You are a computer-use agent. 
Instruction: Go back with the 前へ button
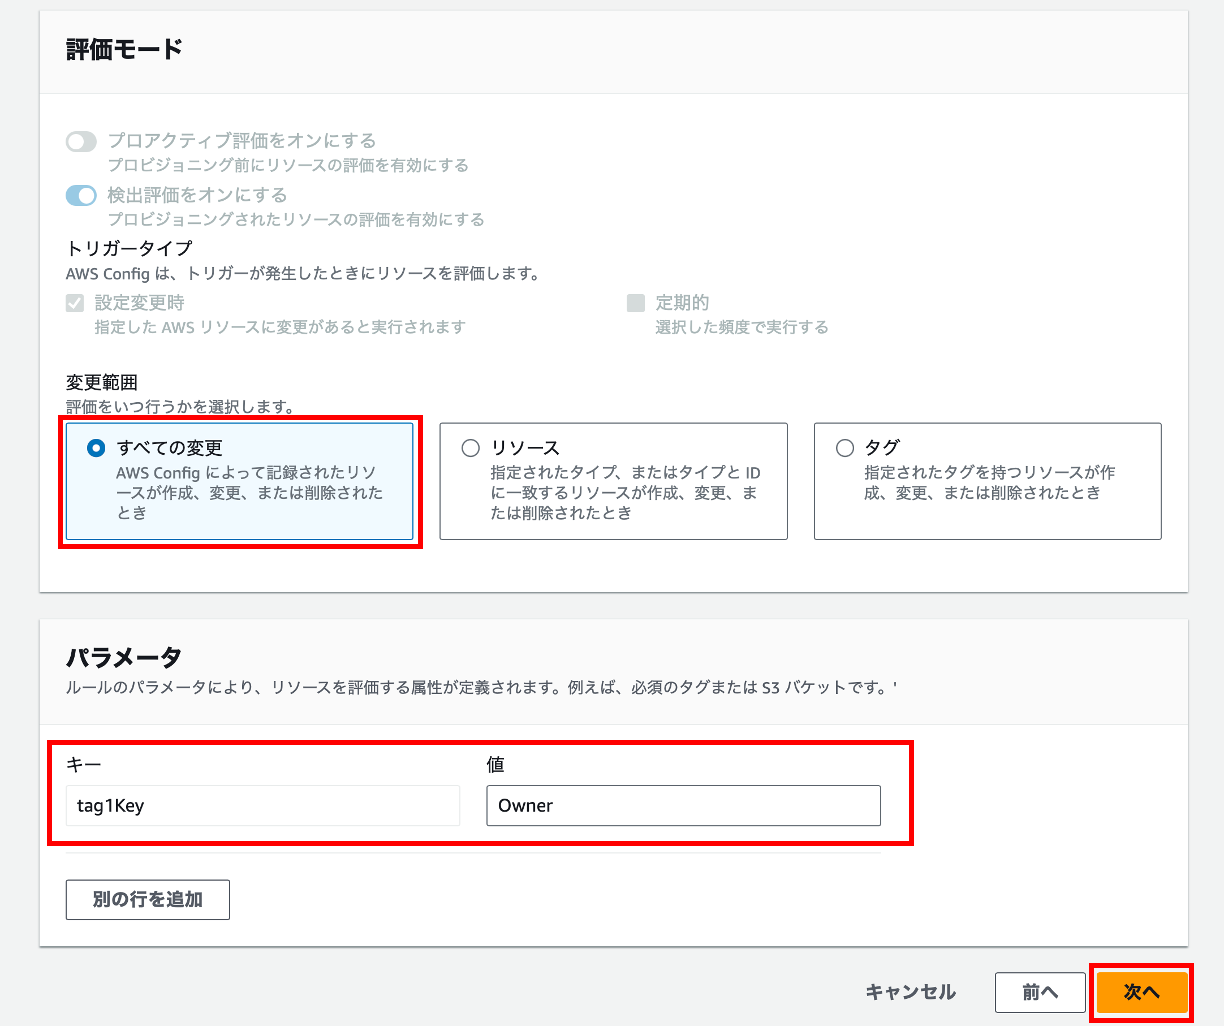click(1040, 992)
